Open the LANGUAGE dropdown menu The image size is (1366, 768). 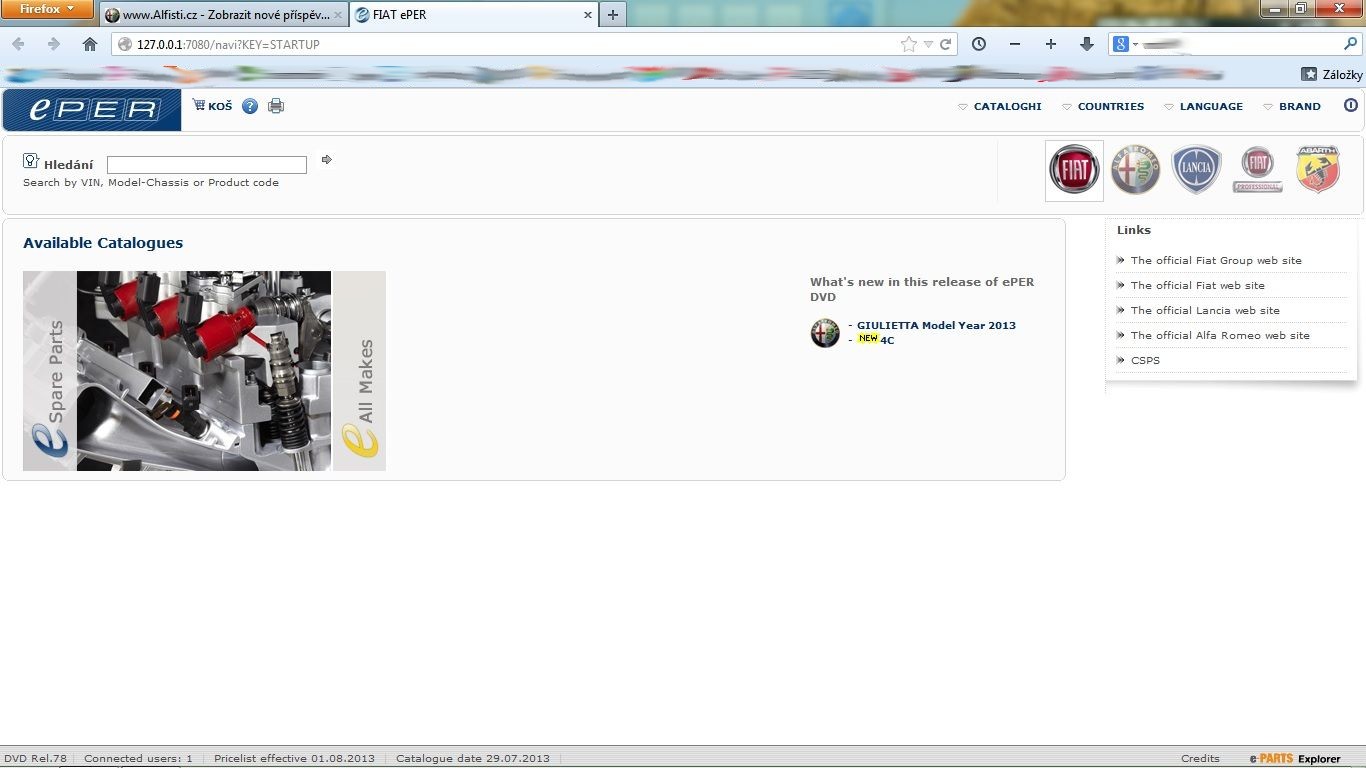(1203, 106)
